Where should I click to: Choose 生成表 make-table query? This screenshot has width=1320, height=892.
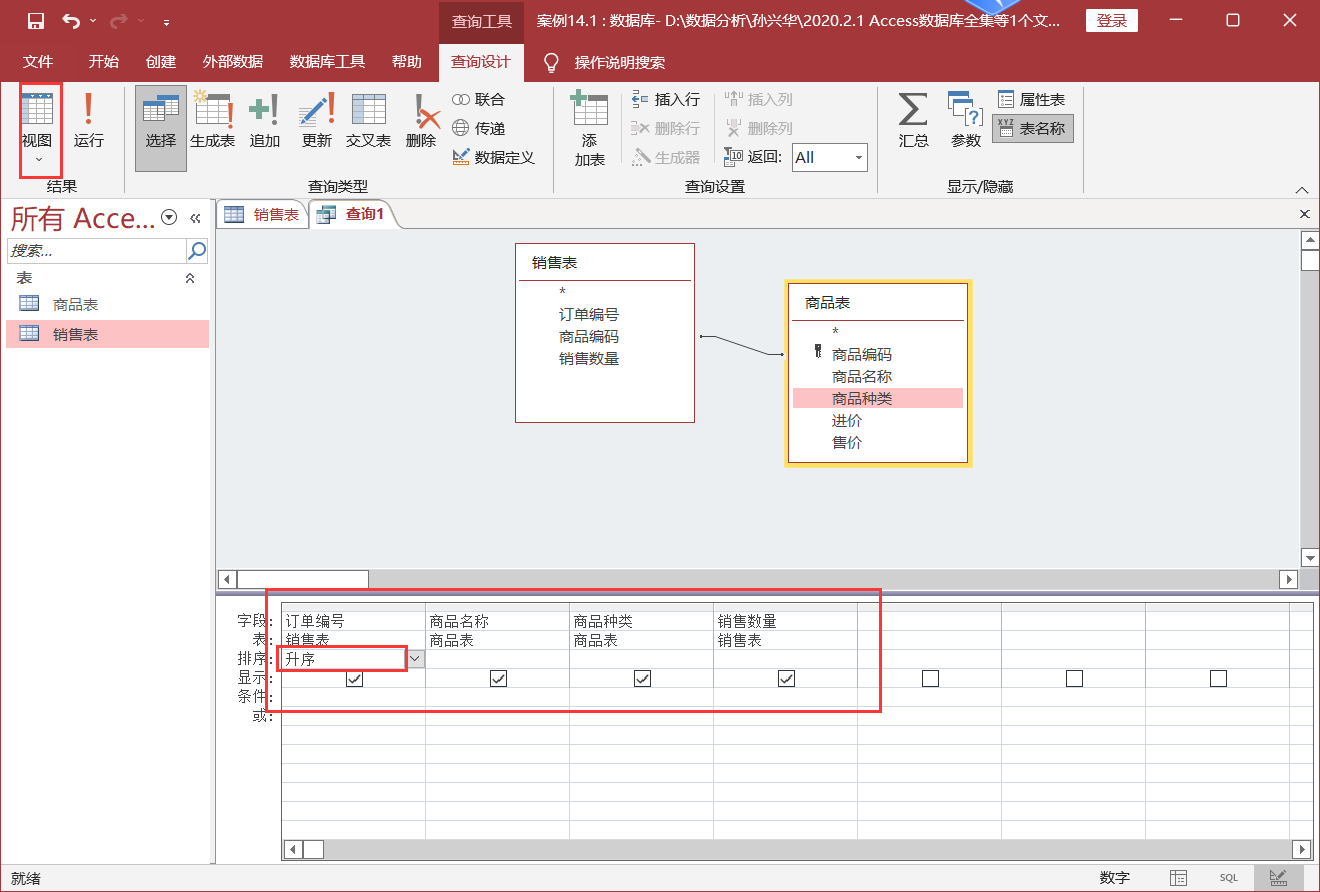(212, 120)
